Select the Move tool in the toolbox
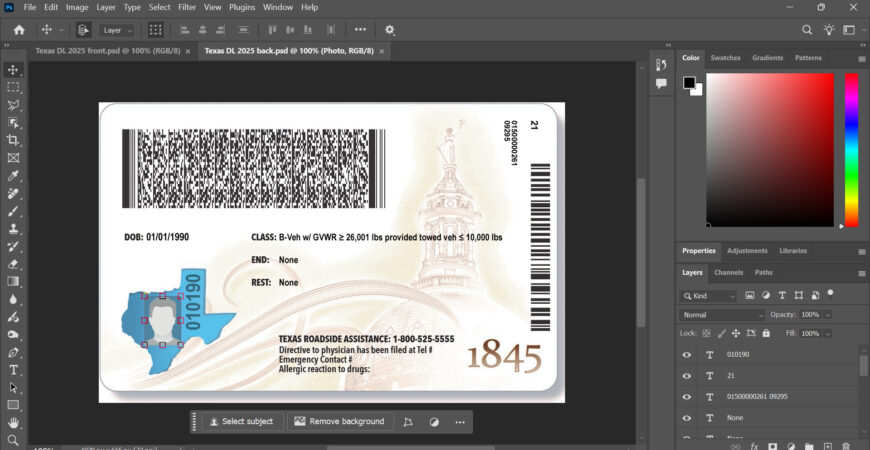The height and width of the screenshot is (450, 870). 13,70
